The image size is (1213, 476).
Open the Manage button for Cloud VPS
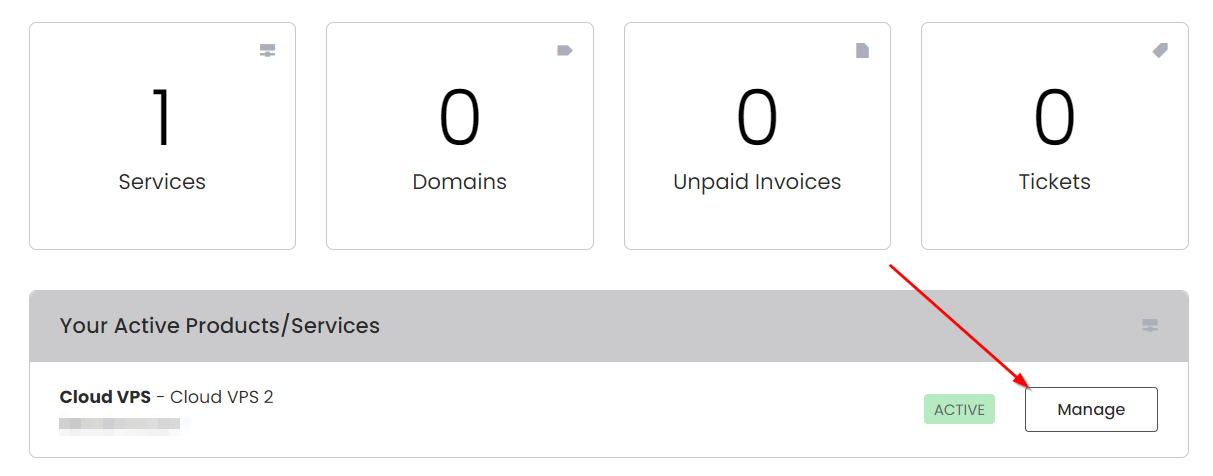1091,409
